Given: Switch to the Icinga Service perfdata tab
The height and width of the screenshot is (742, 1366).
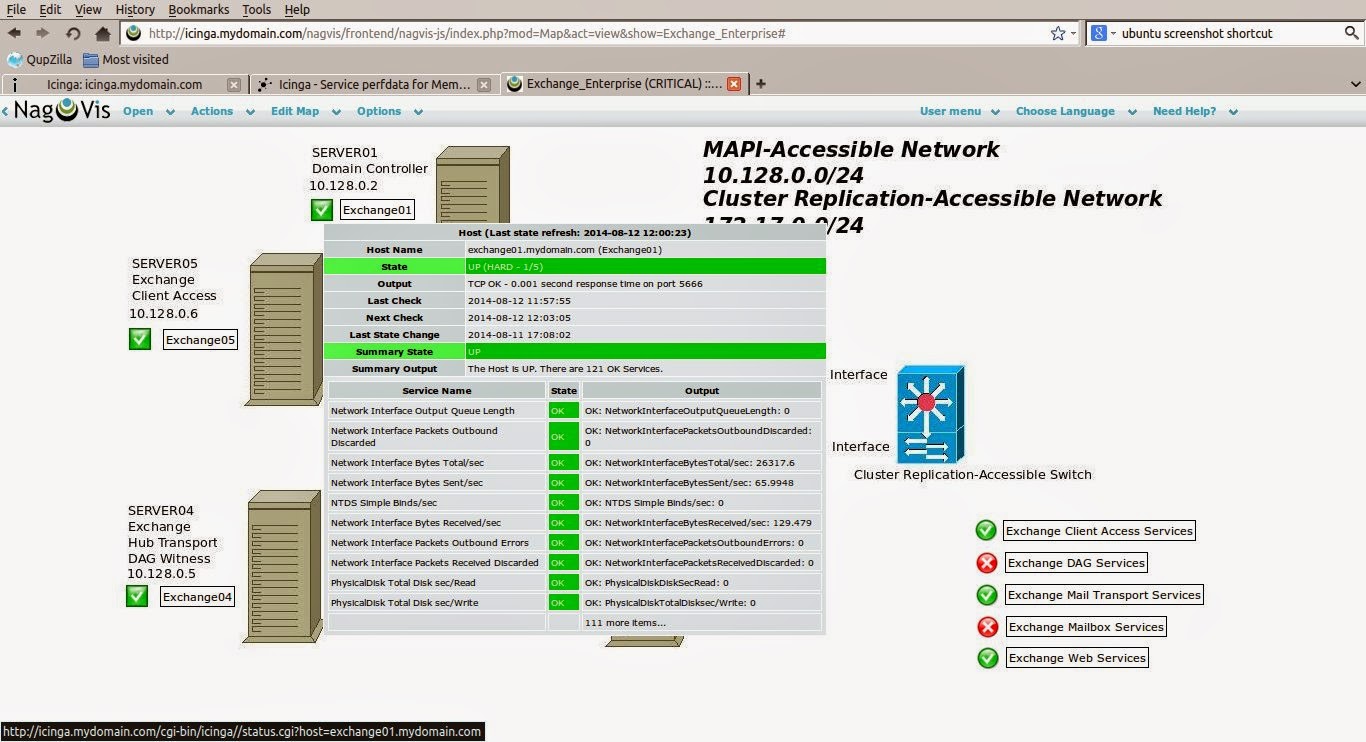Looking at the screenshot, I should click(x=374, y=84).
